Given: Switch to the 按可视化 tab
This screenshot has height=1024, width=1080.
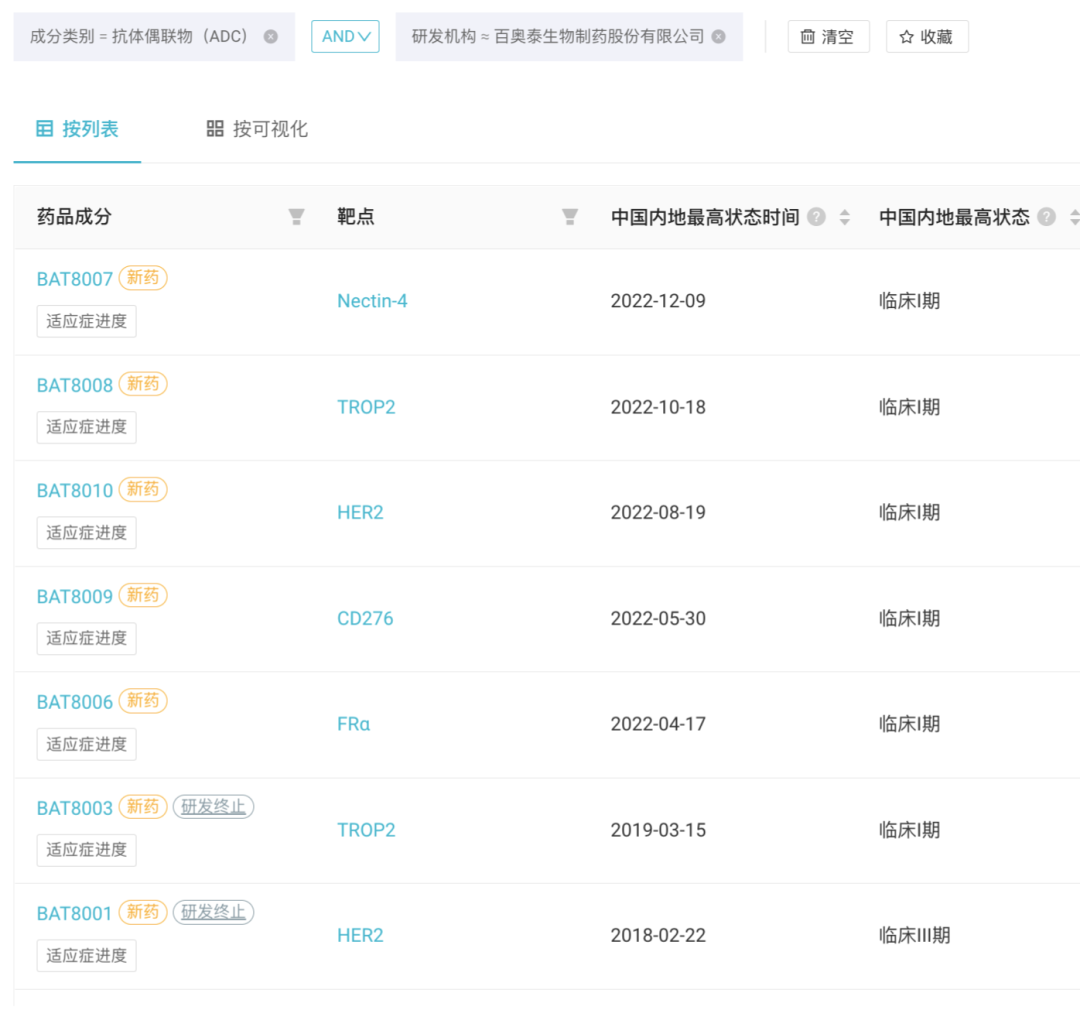Looking at the screenshot, I should point(257,129).
